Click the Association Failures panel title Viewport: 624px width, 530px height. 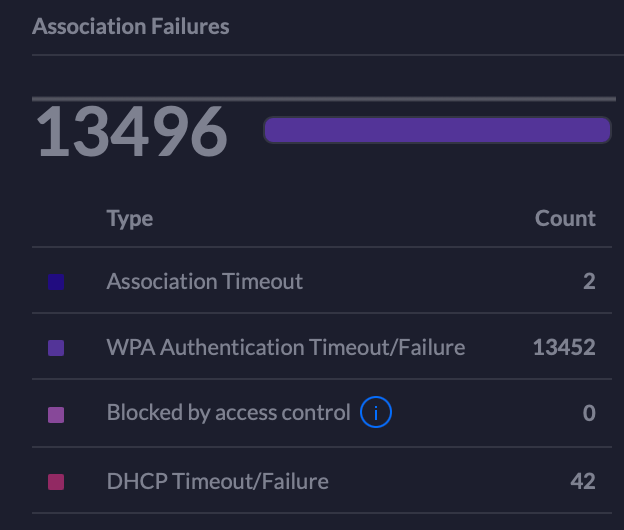[130, 26]
